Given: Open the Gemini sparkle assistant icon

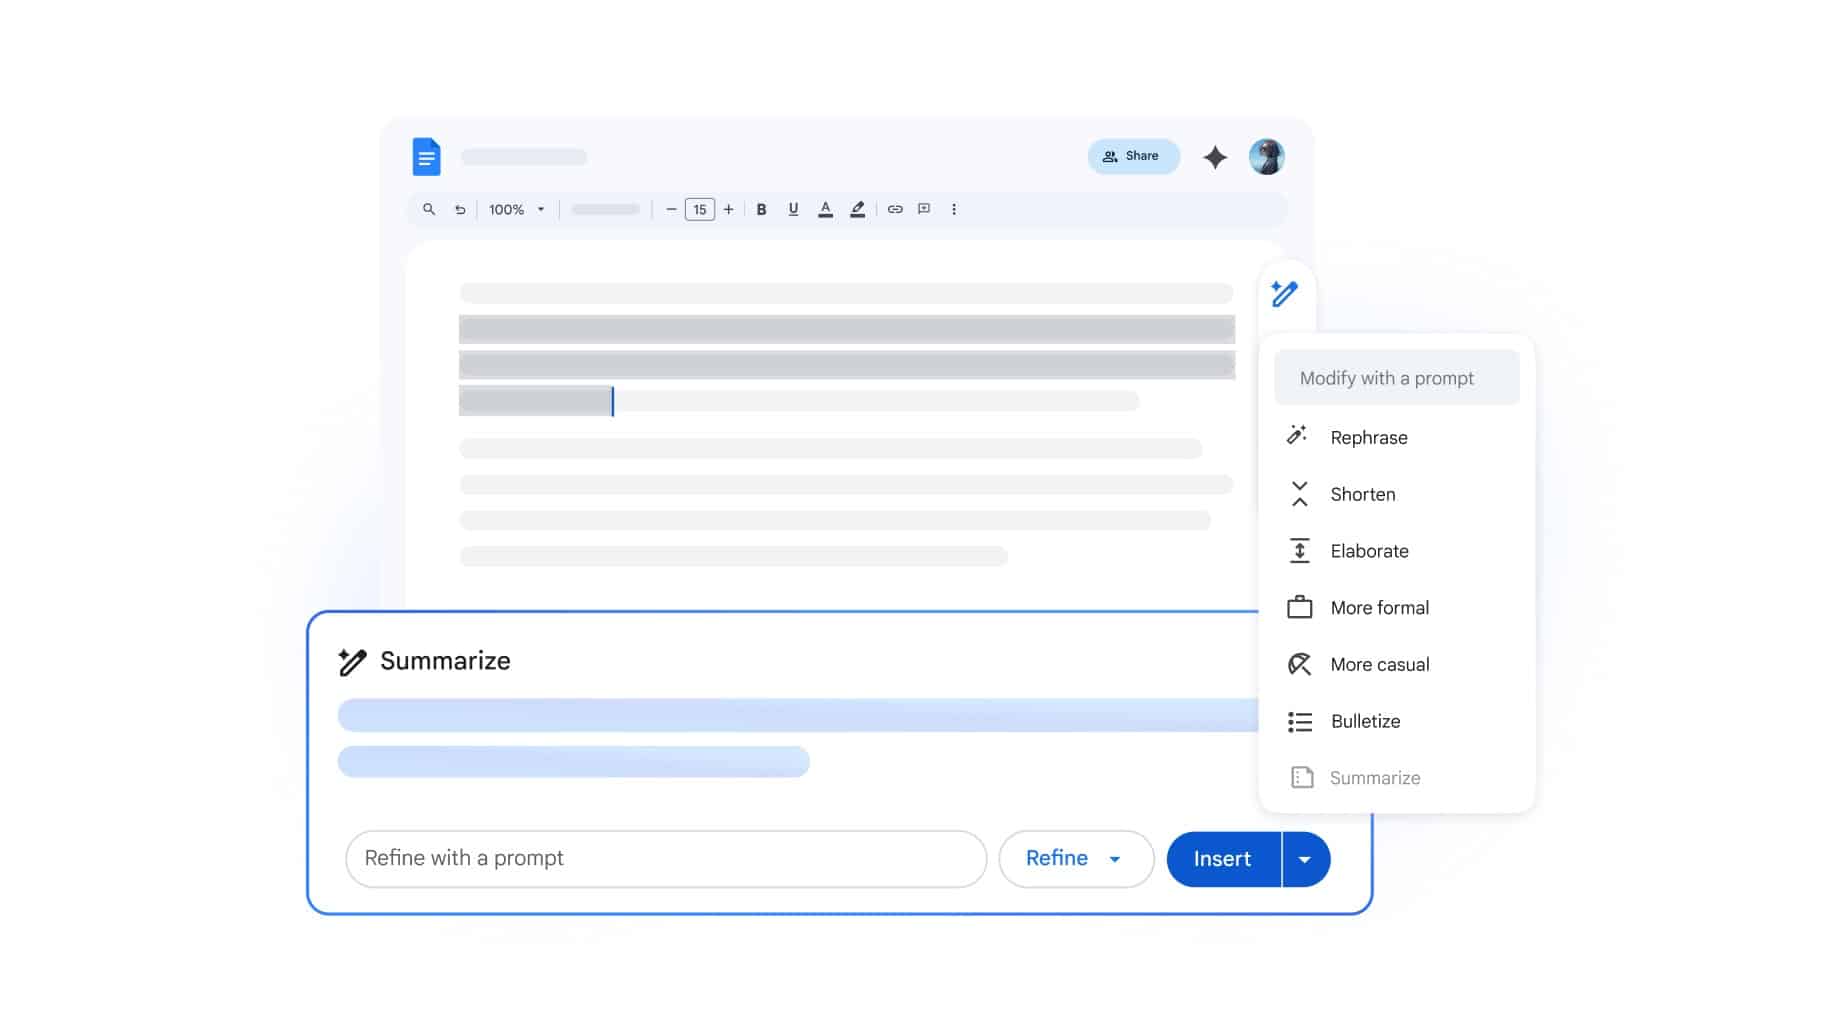Looking at the screenshot, I should (x=1215, y=157).
